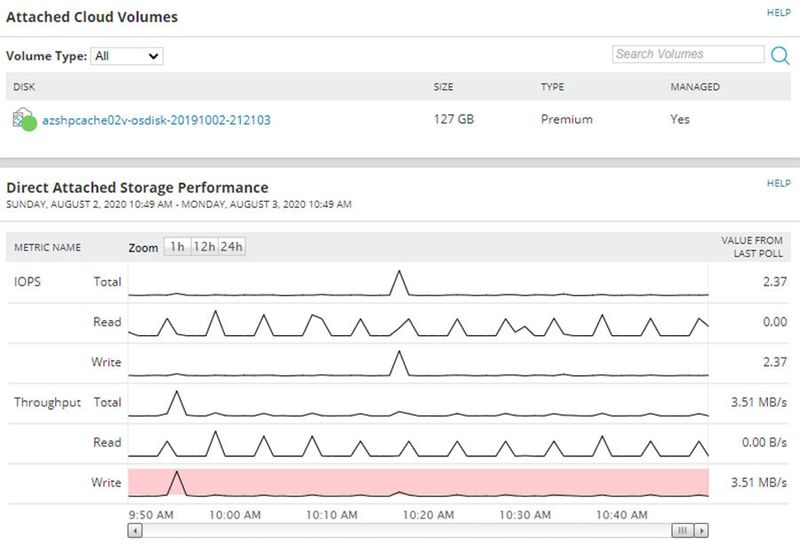This screenshot has width=800, height=546.
Task: Click the IOPS metric label
Action: [x=27, y=282]
